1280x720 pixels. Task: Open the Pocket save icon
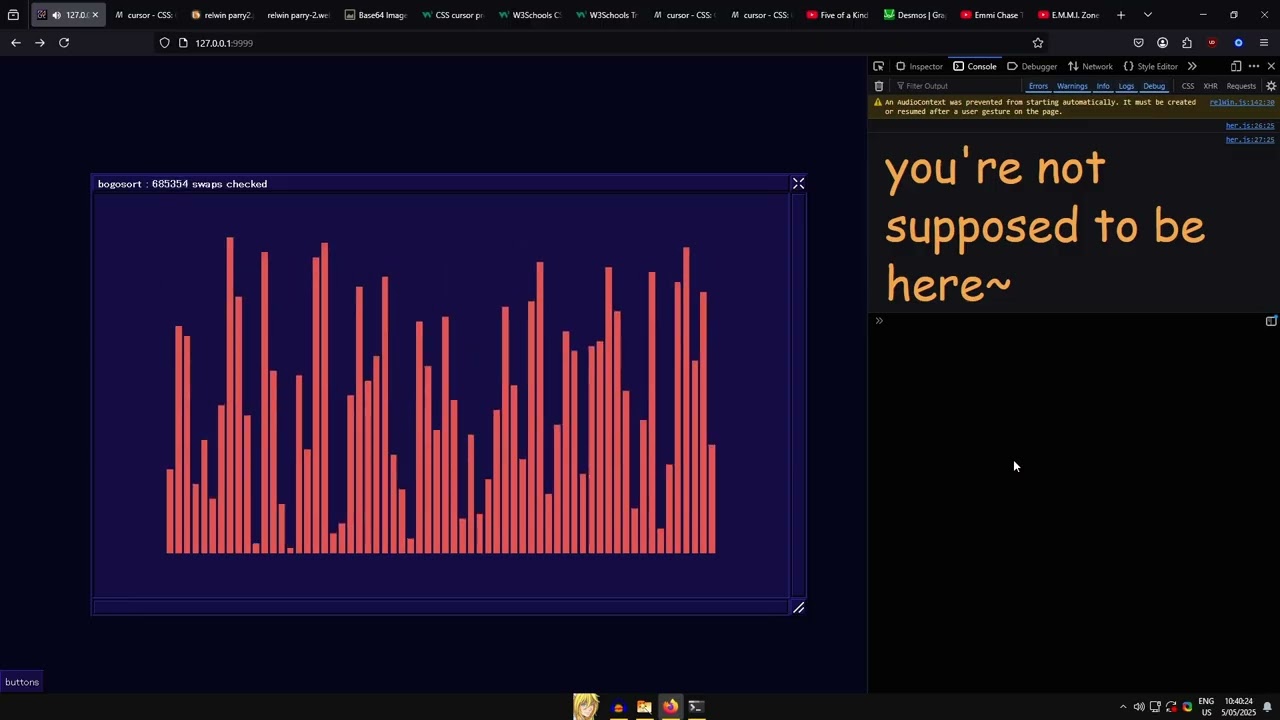point(1138,43)
